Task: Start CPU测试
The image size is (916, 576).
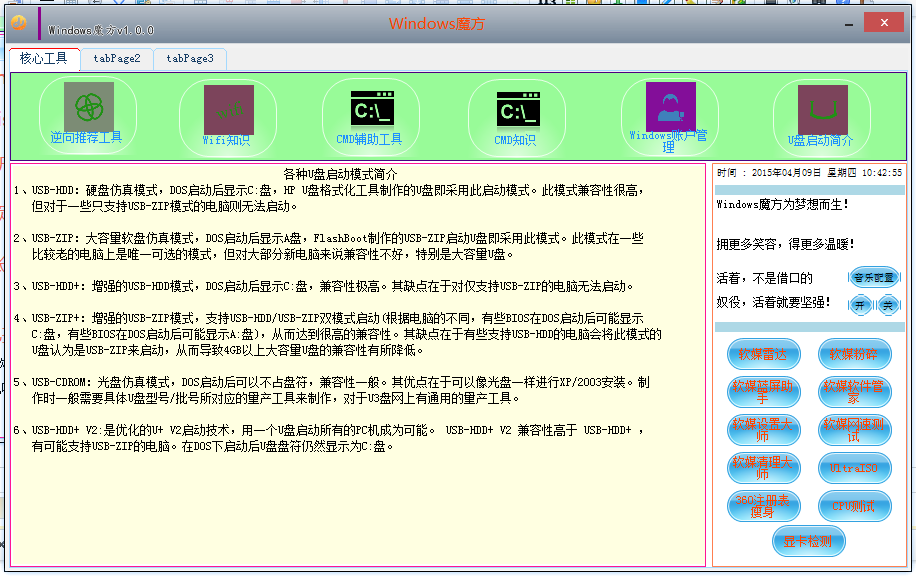Action: (854, 506)
